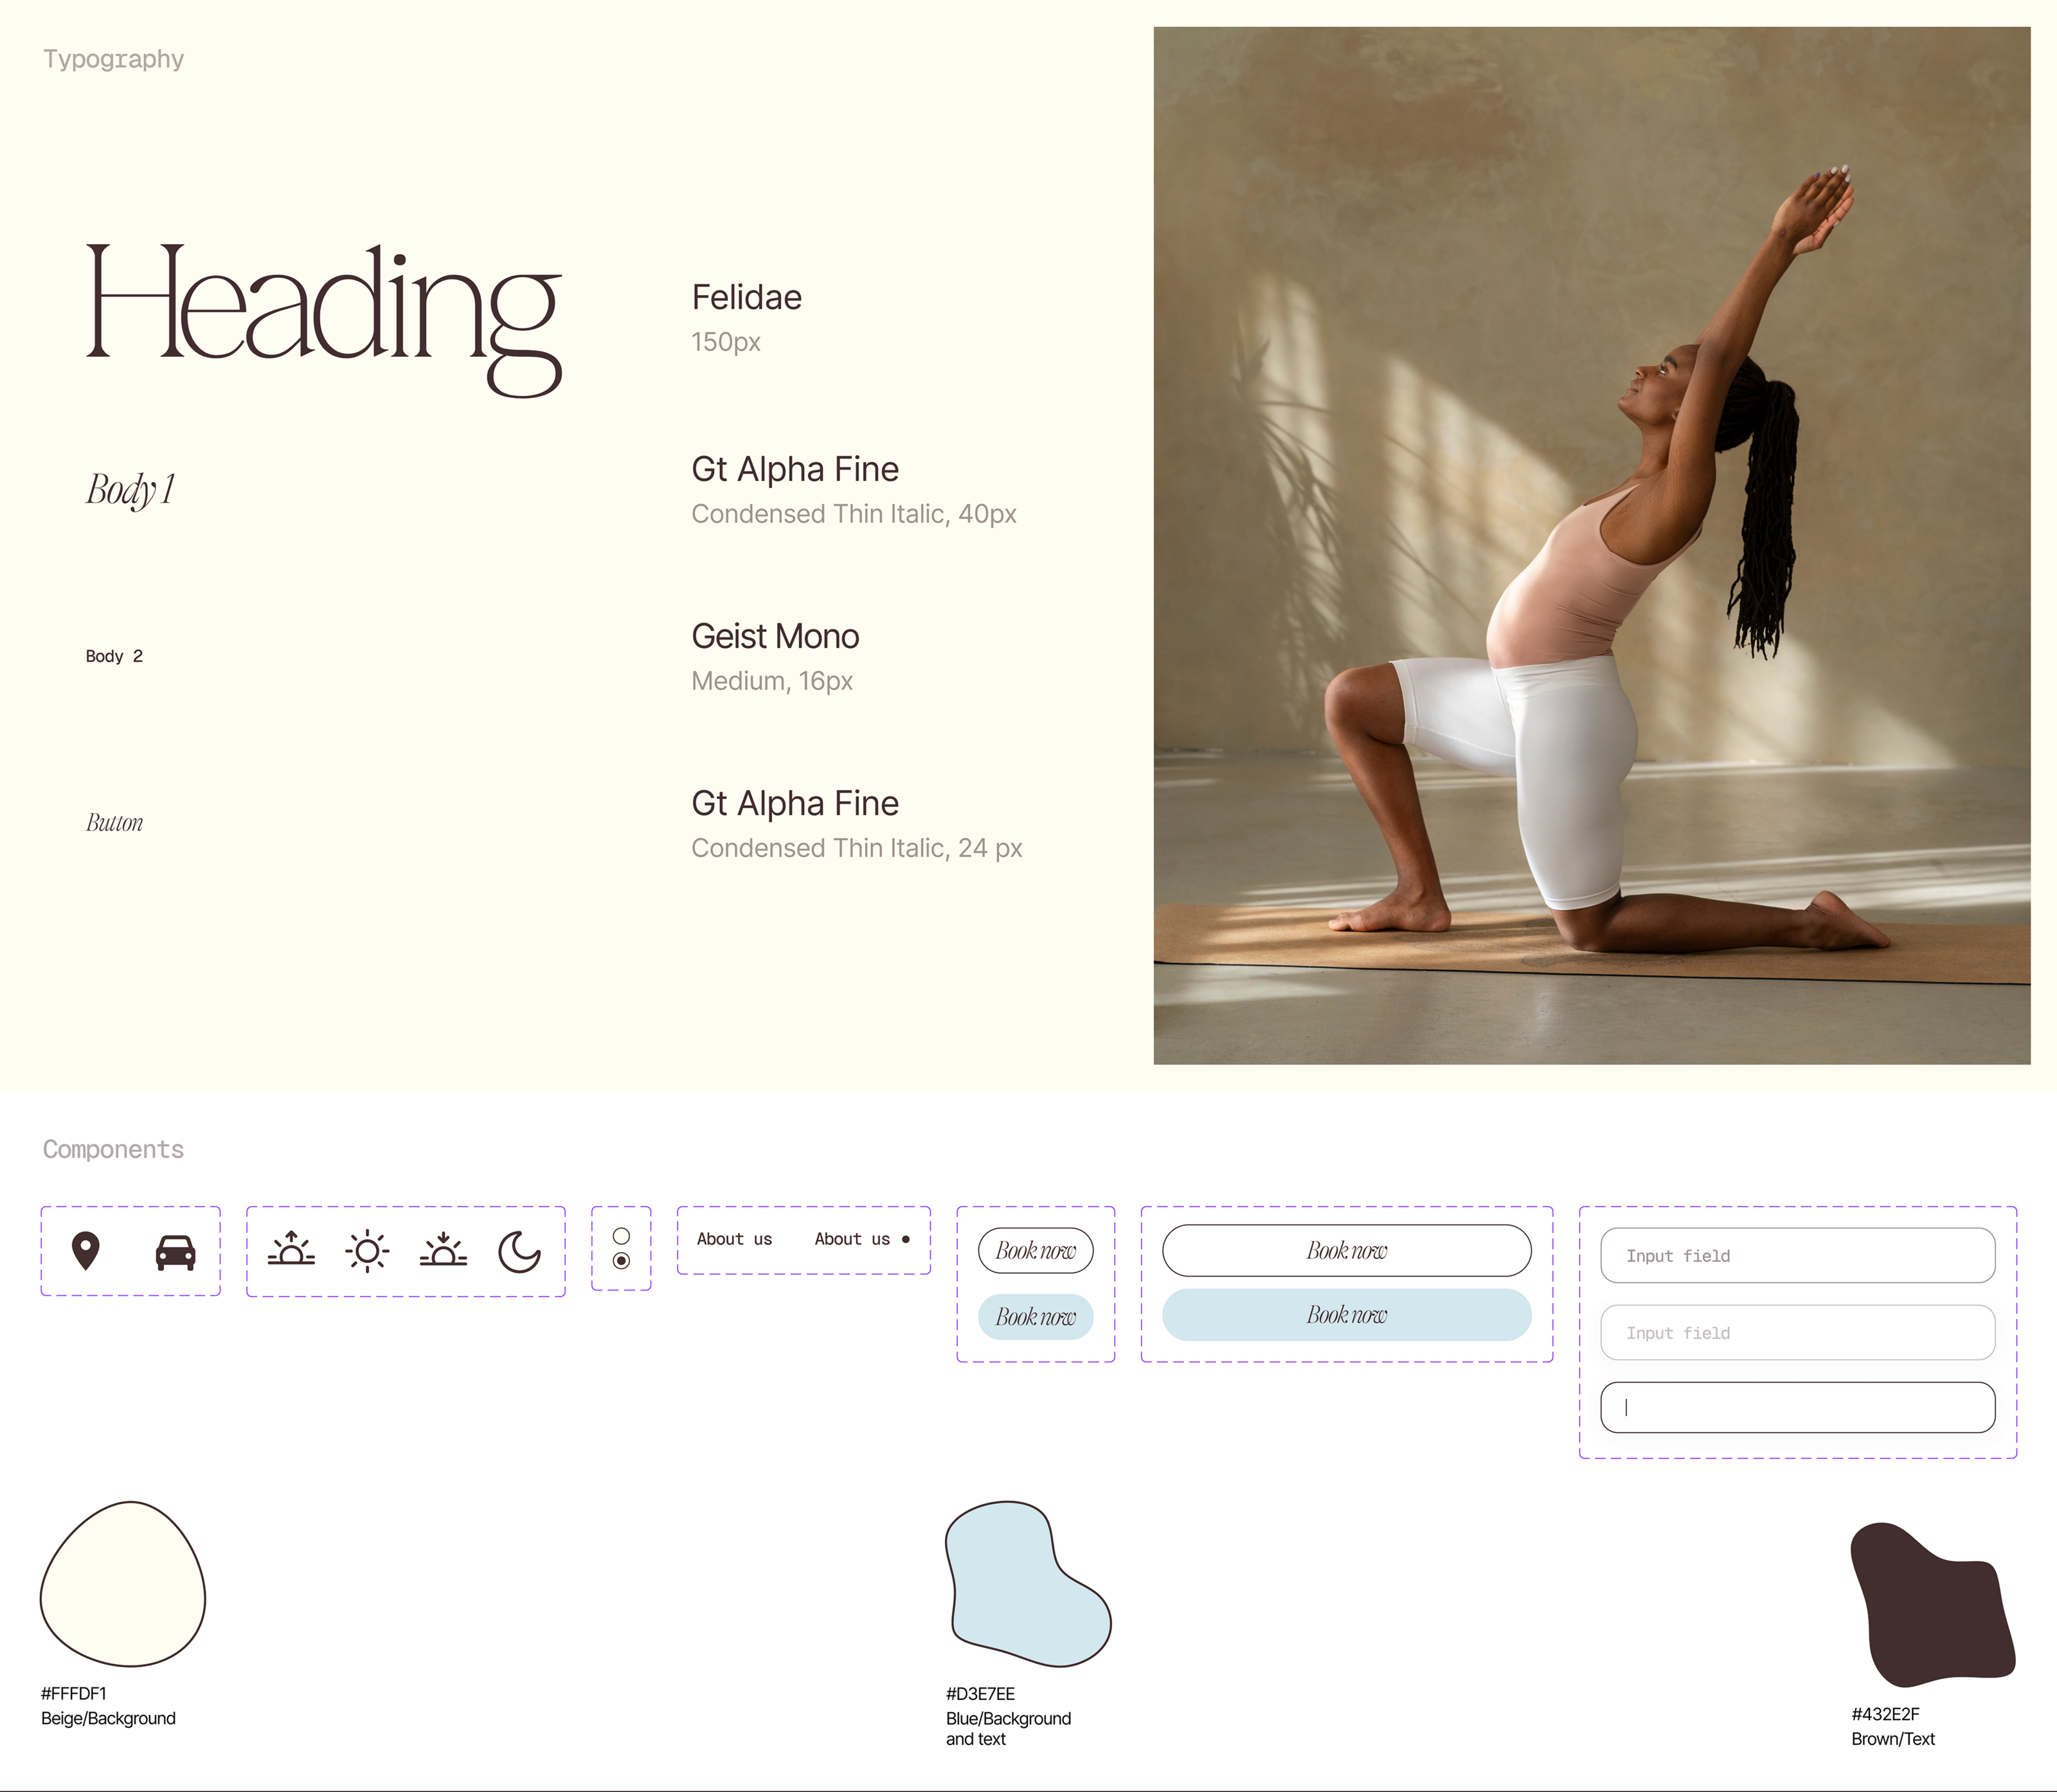
Task: Open the active About us item with dot
Action: coord(862,1239)
